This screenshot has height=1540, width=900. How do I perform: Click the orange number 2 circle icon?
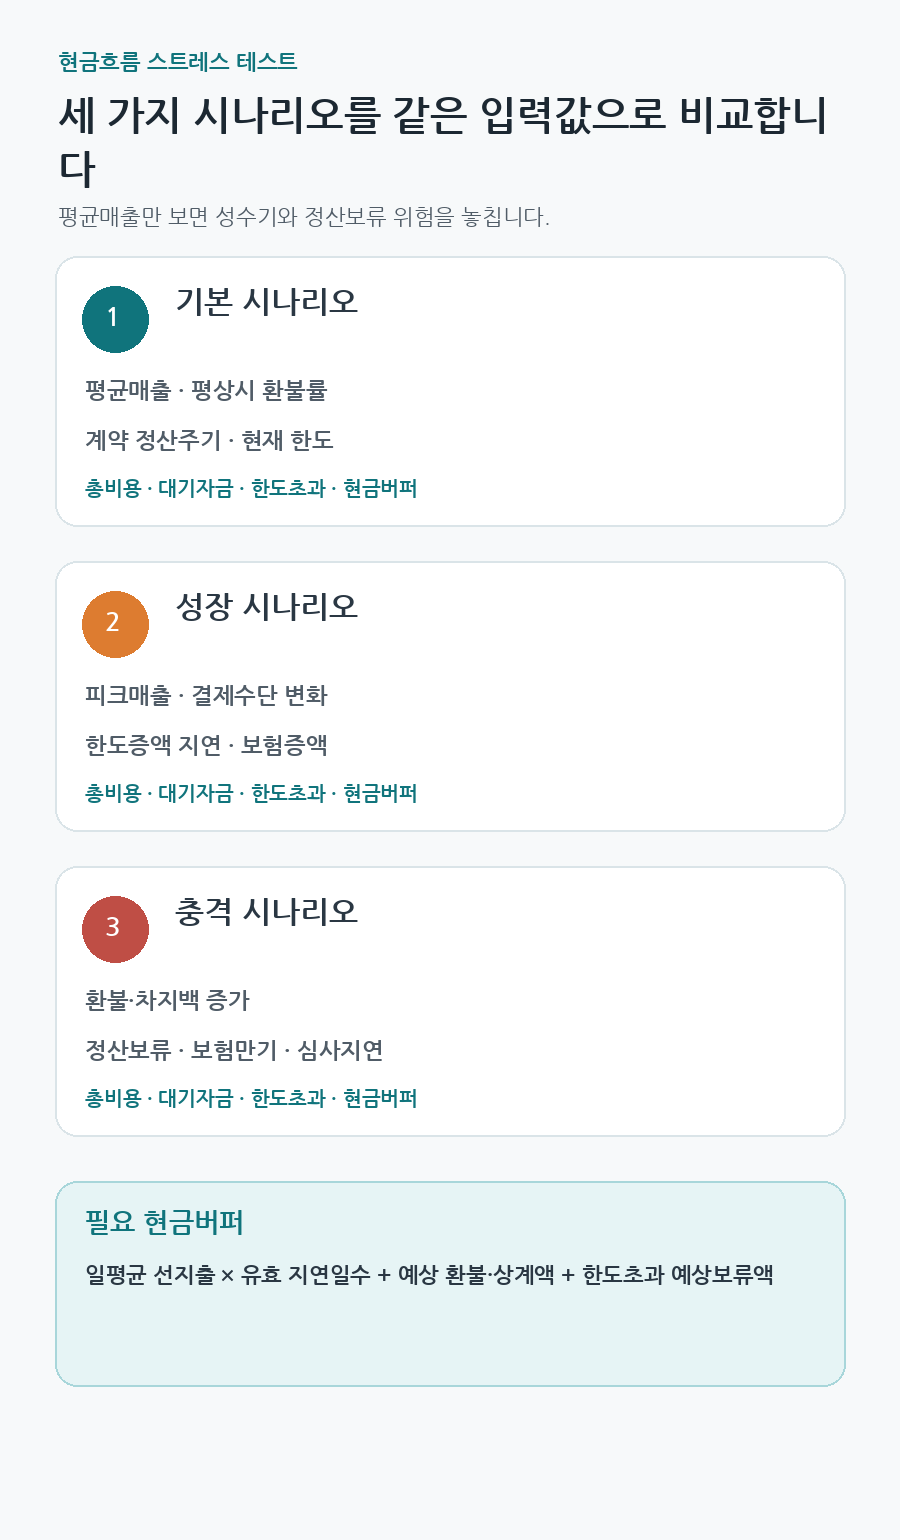click(115, 624)
